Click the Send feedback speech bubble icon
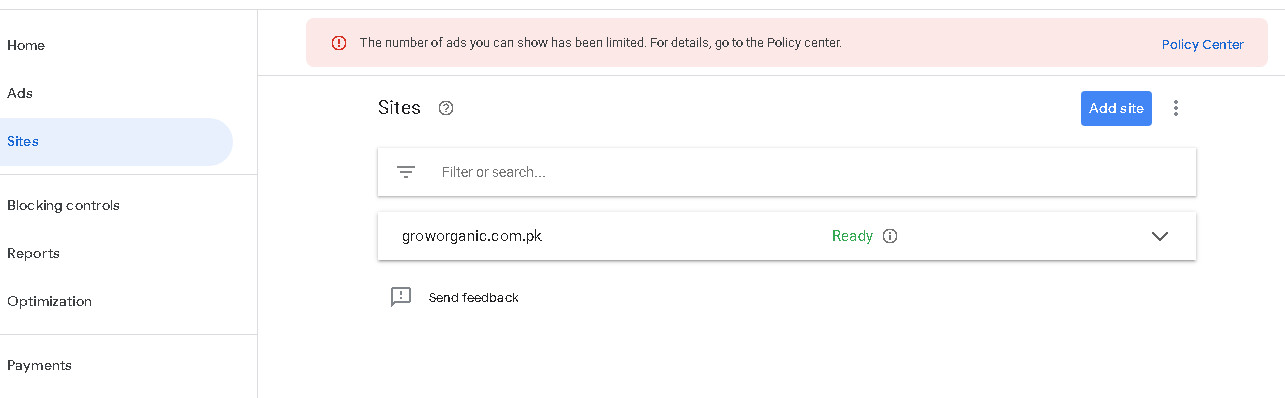Viewport: 1285px width, 398px height. (401, 297)
